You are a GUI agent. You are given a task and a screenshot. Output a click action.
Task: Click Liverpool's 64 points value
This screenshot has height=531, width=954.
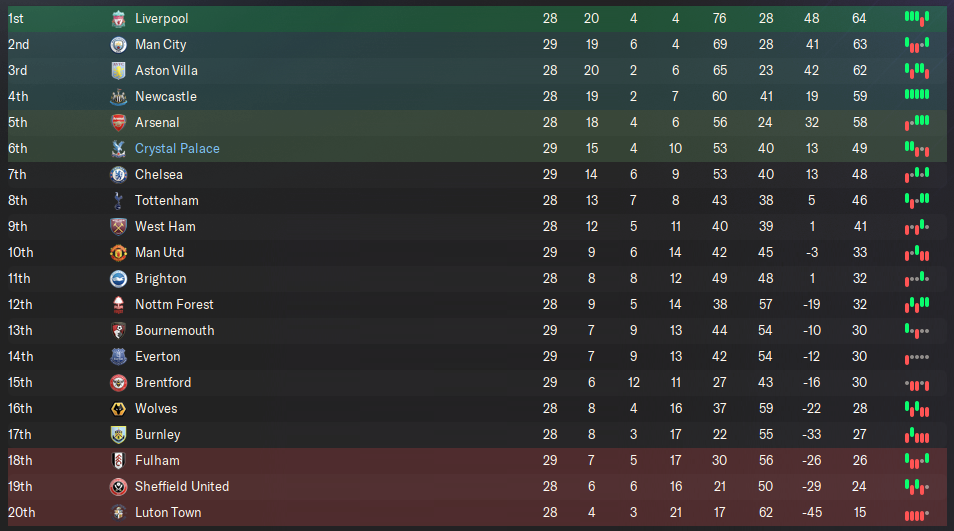pos(859,19)
